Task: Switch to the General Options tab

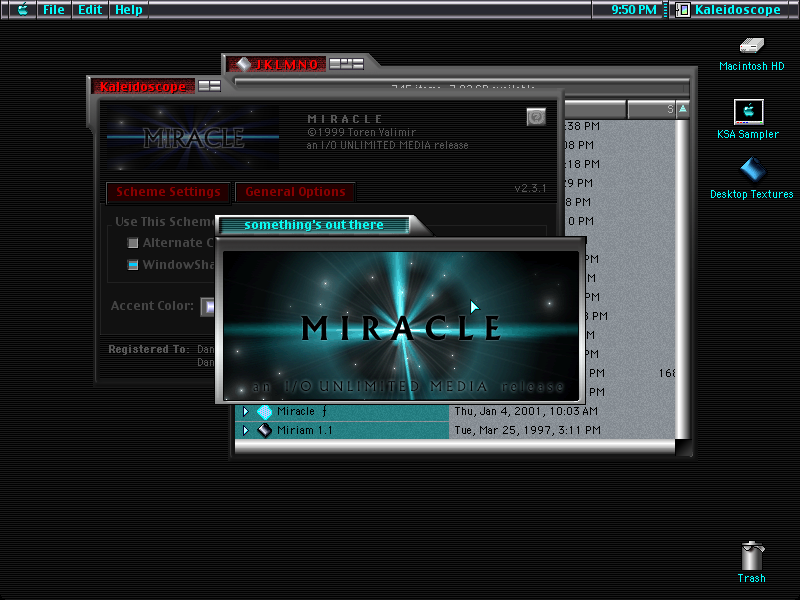Action: 295,192
